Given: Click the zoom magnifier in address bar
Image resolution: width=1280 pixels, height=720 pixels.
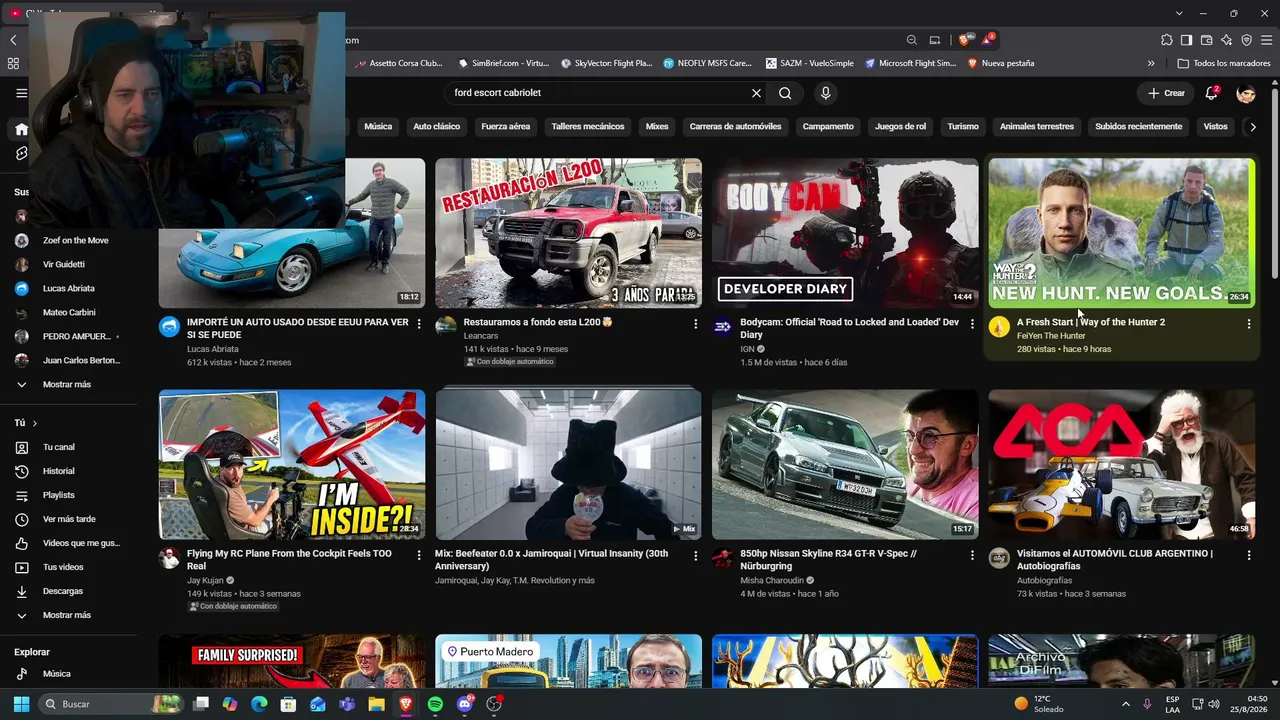Looking at the screenshot, I should point(911,40).
